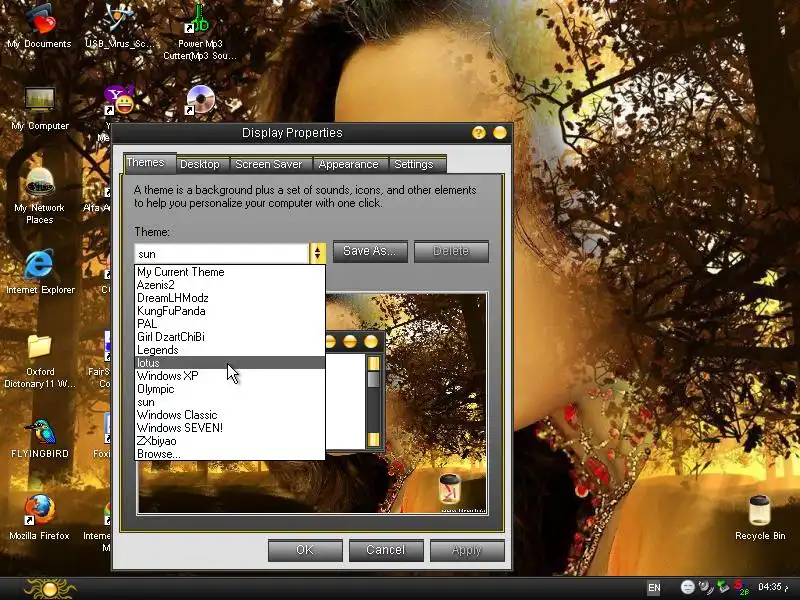
Task: Launch the Yahoo Messenger desktop icon
Action: pos(118,101)
